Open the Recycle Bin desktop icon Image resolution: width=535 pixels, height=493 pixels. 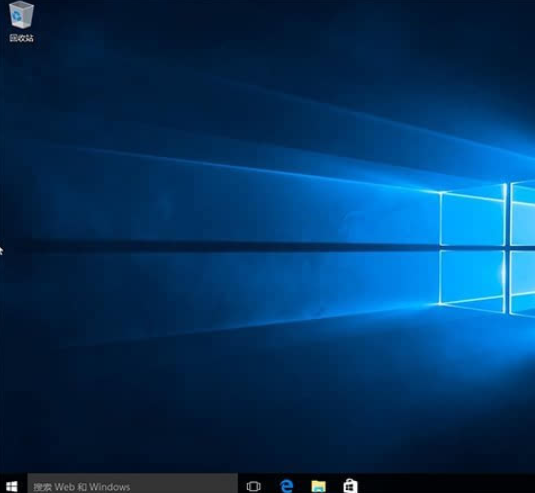point(21,21)
